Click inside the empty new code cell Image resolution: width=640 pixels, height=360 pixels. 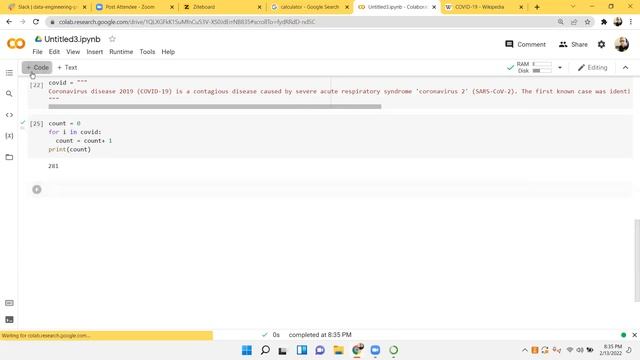coord(339,189)
